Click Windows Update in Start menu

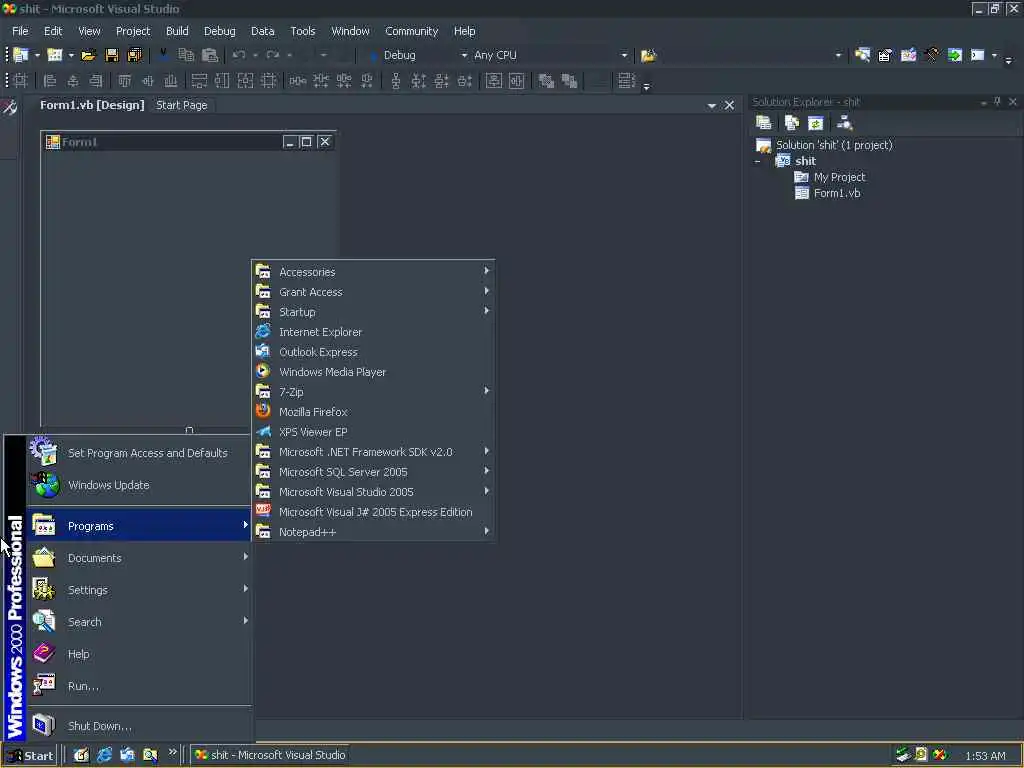(139, 485)
